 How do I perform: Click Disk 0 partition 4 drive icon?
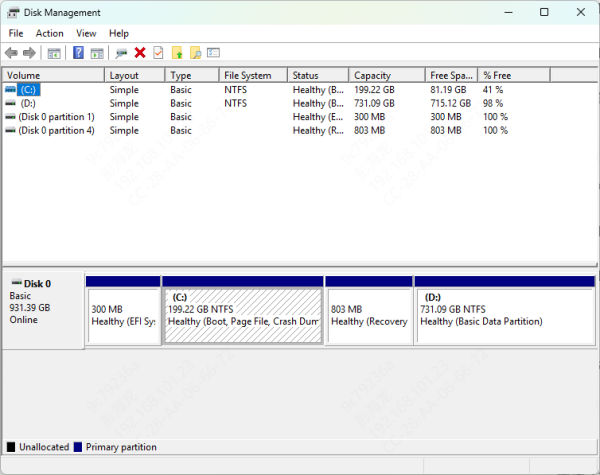click(10, 131)
